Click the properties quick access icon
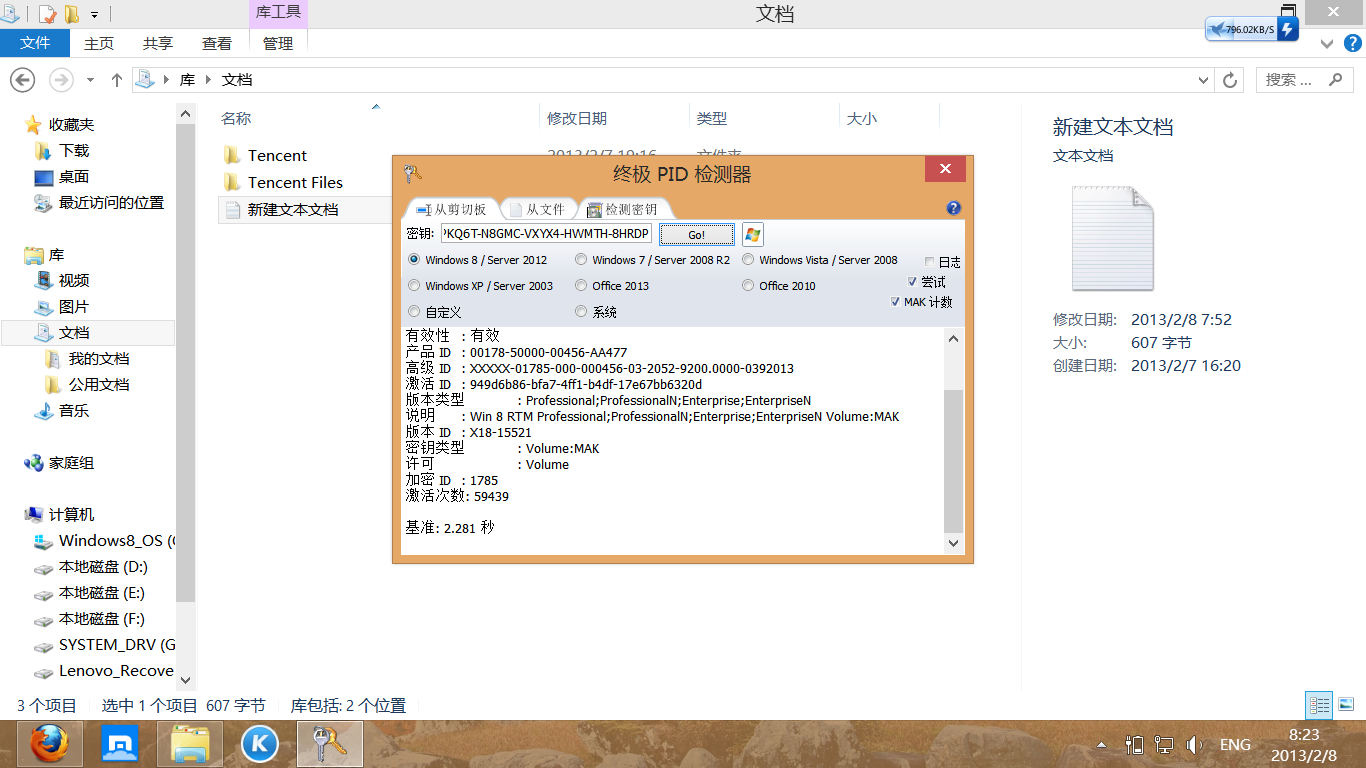Image resolution: width=1366 pixels, height=768 pixels. pos(47,14)
